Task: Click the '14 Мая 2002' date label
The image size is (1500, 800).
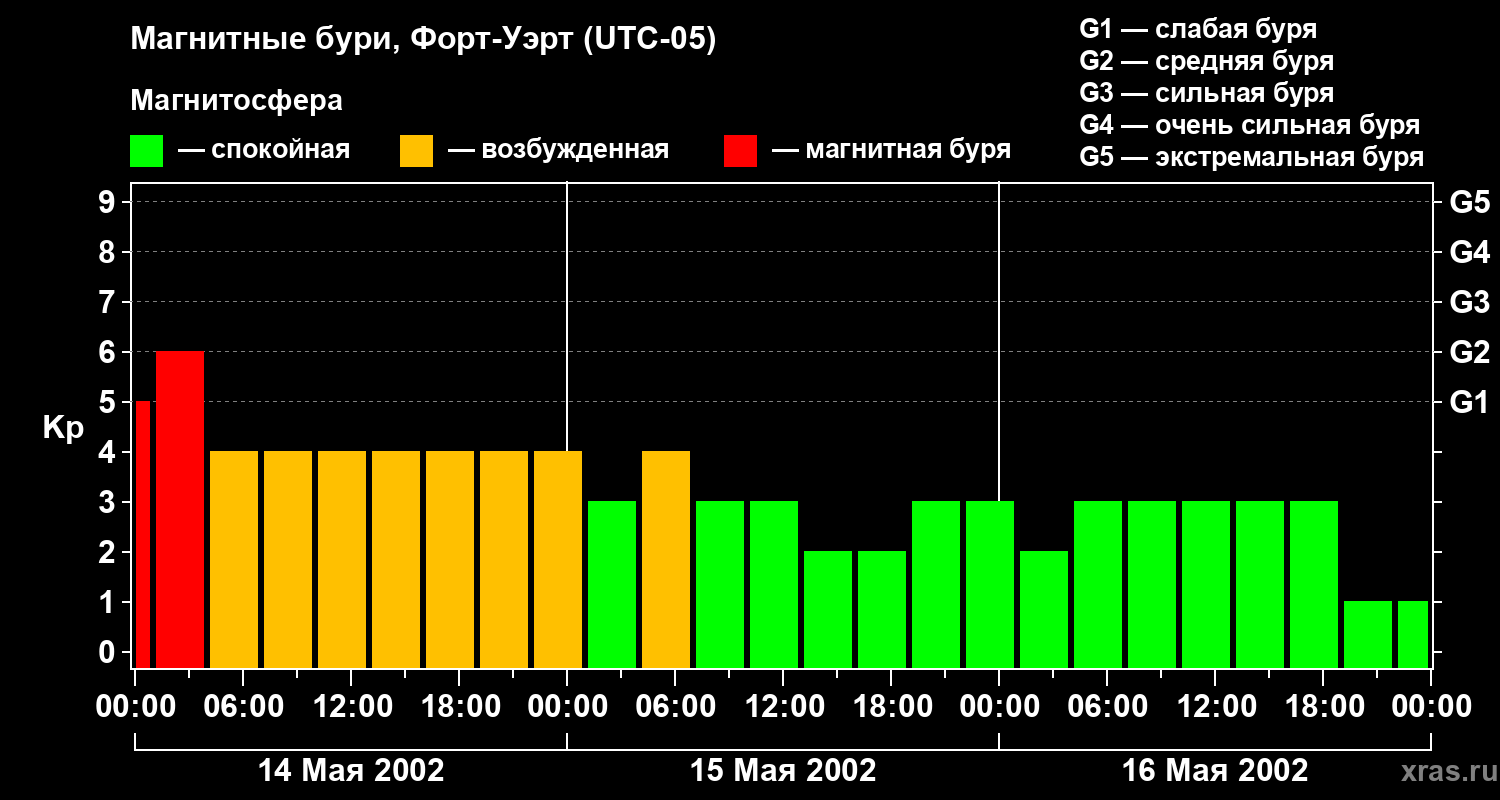Action: point(351,771)
